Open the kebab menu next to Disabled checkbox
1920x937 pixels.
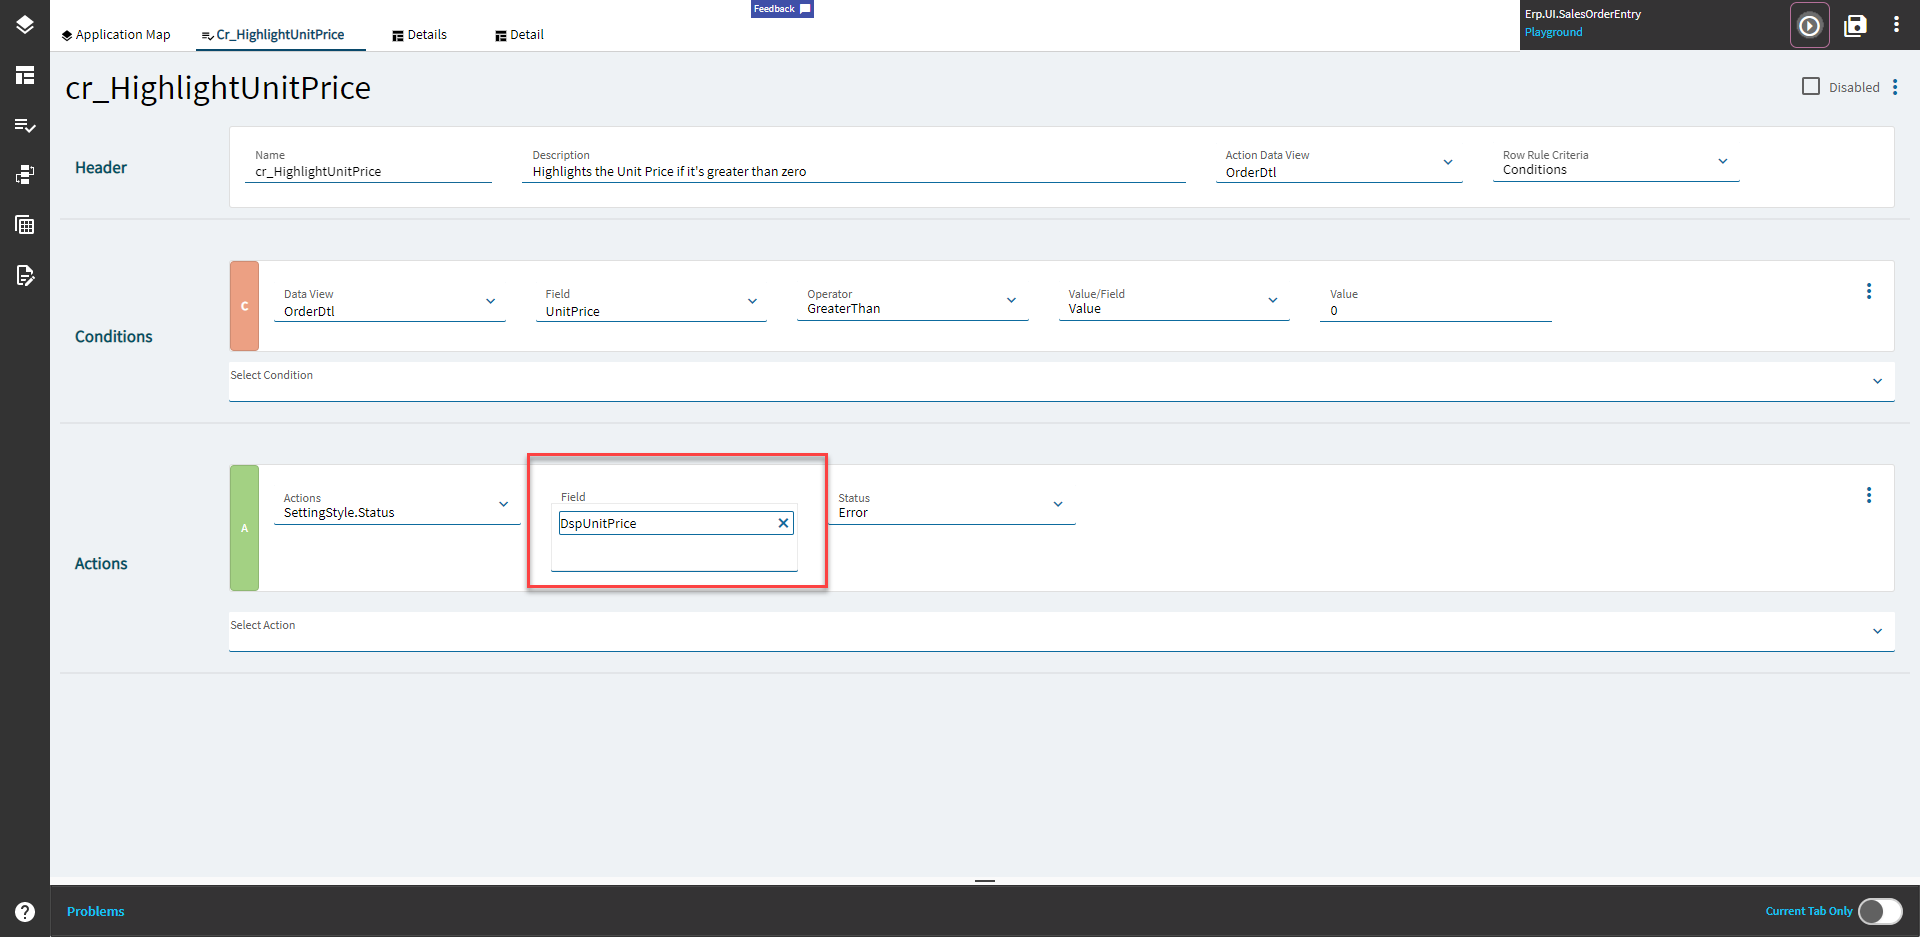[1896, 87]
